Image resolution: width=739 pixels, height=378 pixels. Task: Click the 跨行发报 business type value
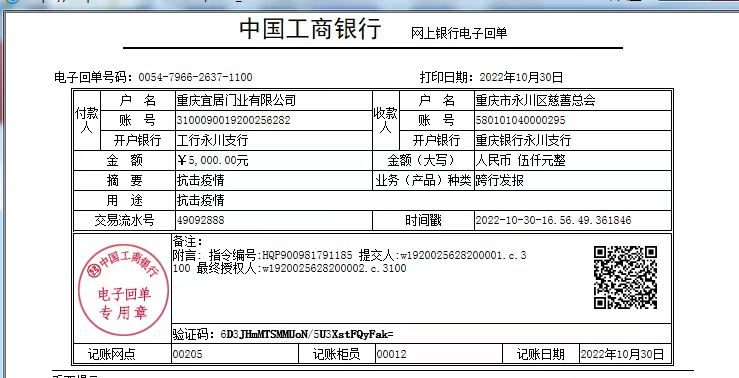(500, 181)
